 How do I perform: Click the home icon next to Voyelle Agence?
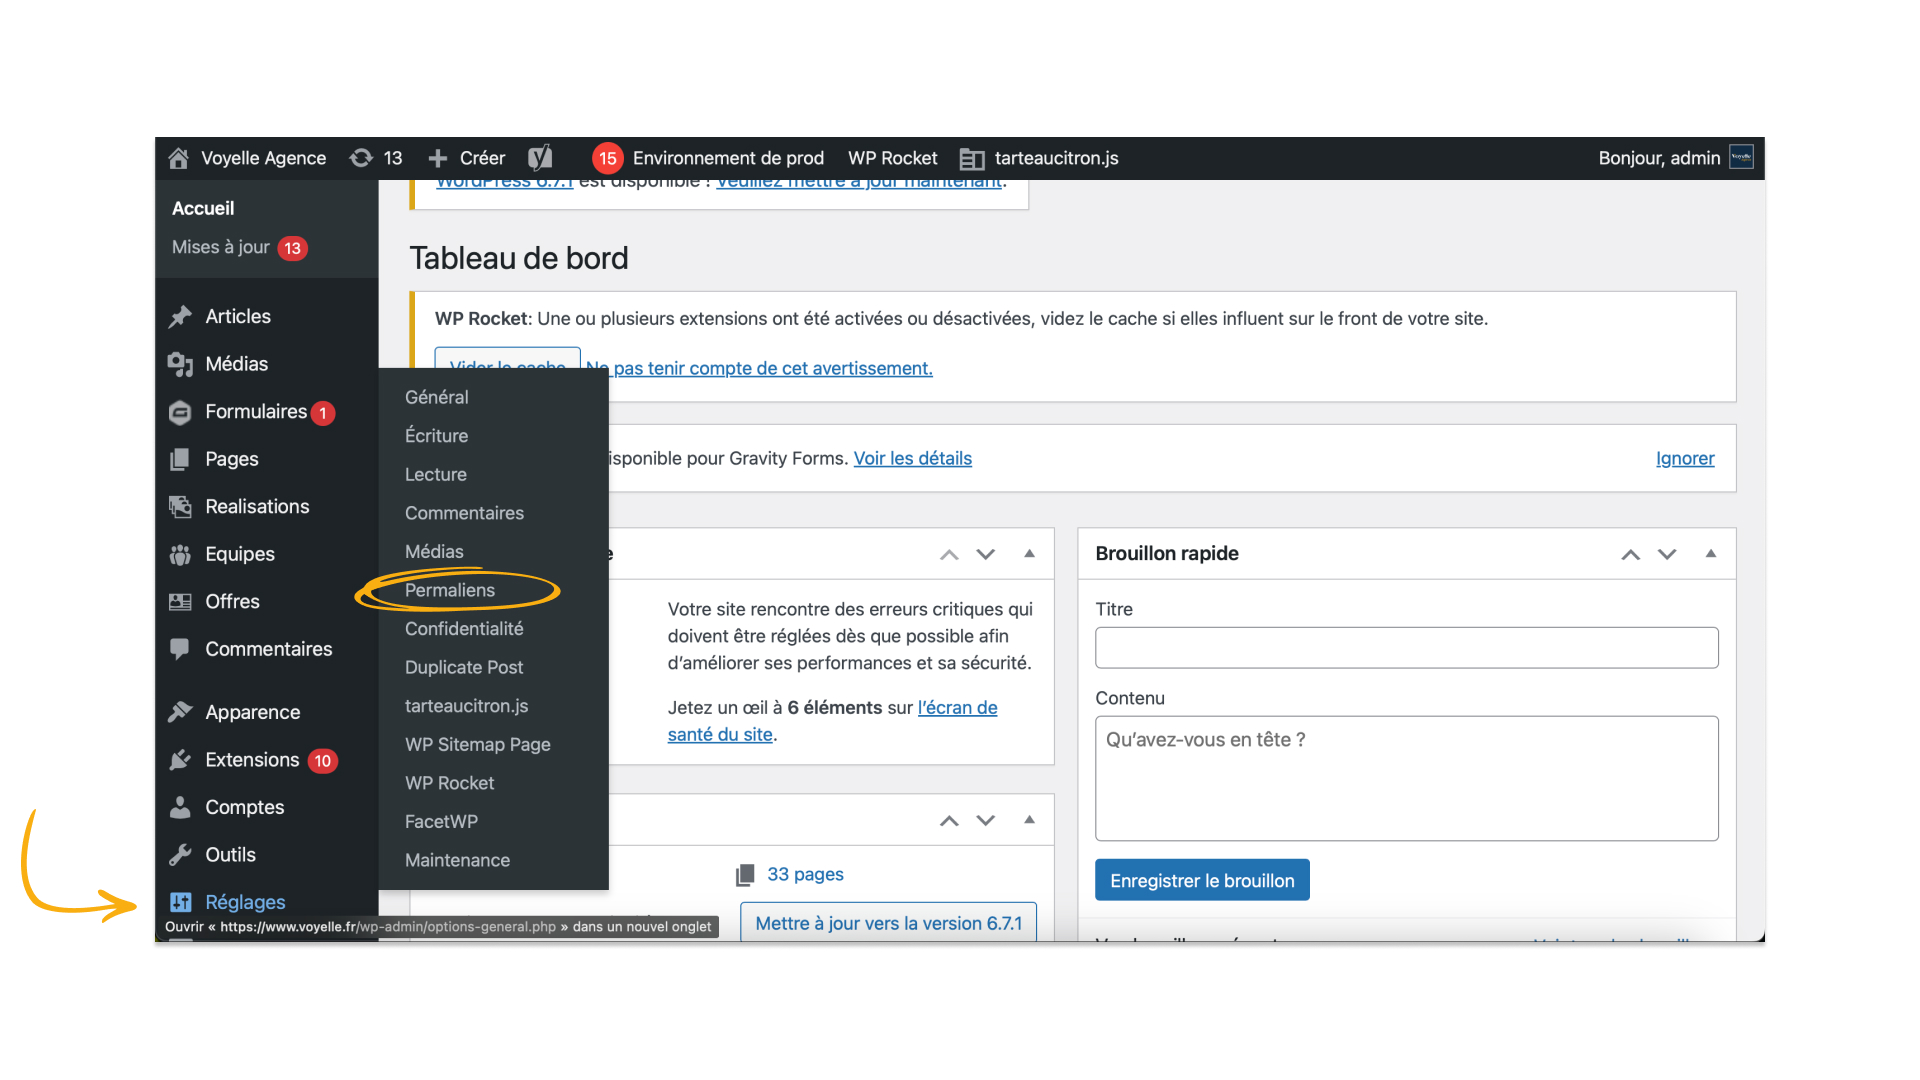point(179,158)
